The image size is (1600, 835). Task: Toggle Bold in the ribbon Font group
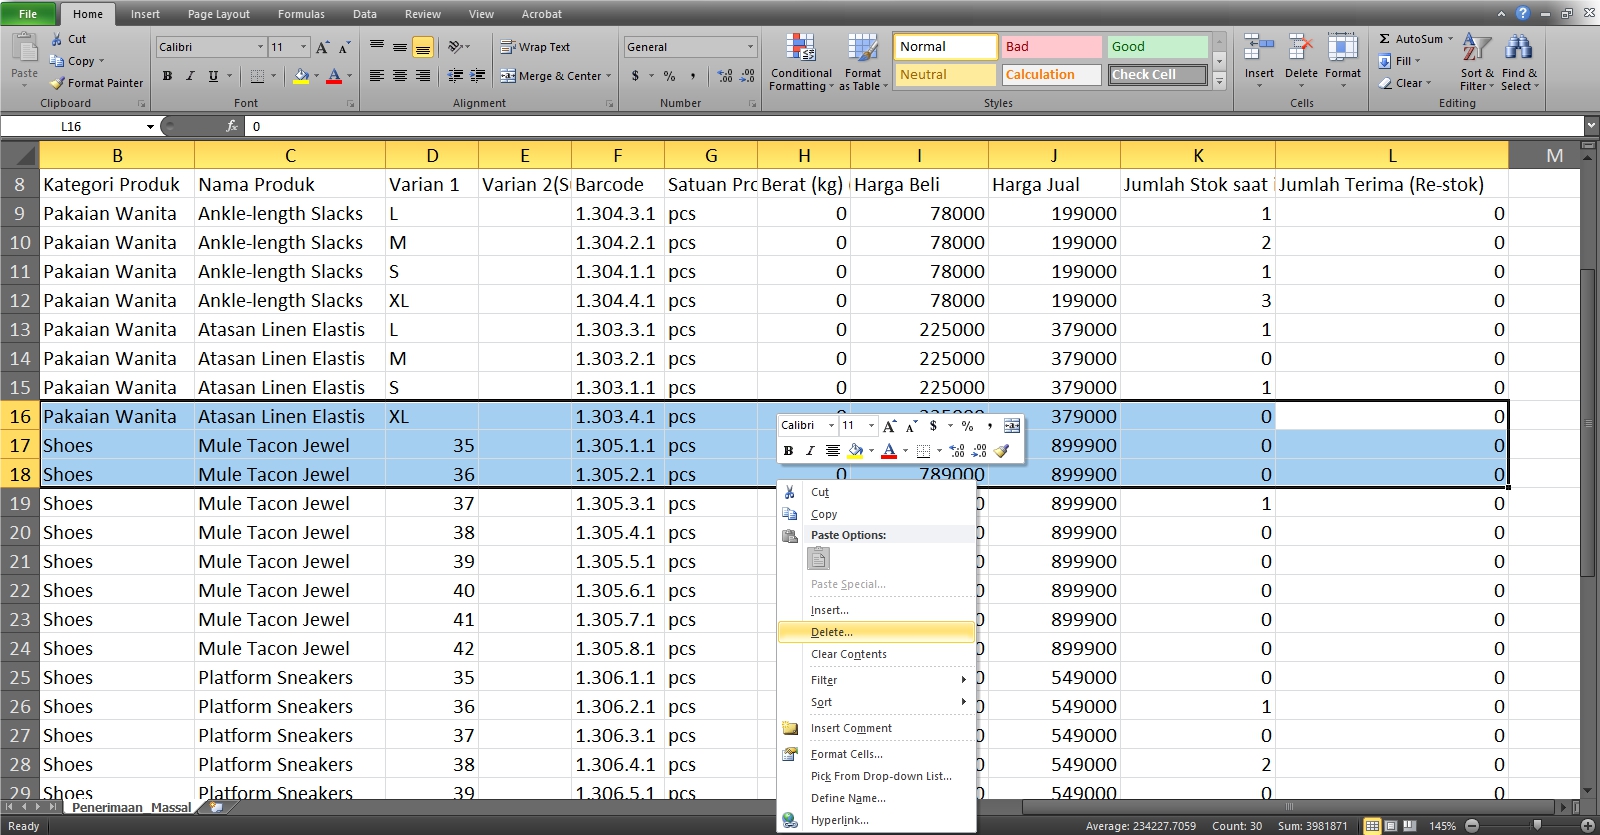point(167,76)
